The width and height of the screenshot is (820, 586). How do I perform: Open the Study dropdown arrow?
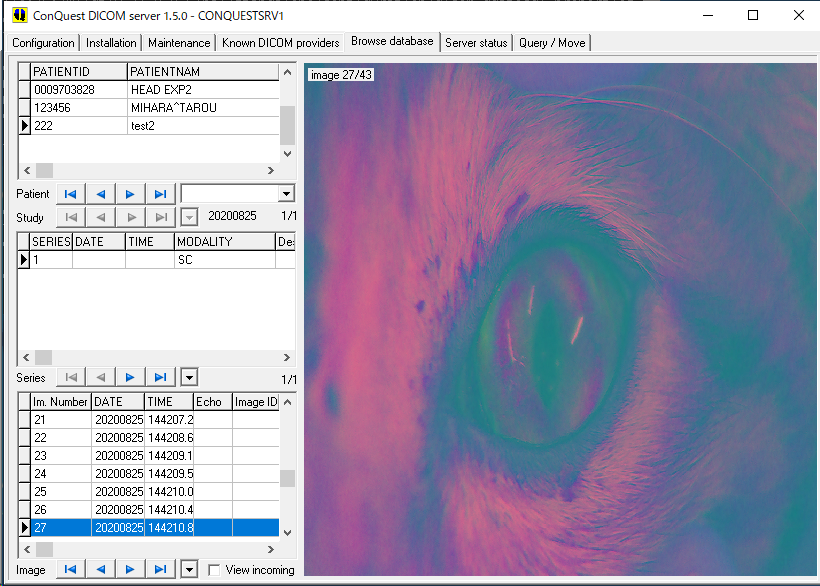click(189, 216)
